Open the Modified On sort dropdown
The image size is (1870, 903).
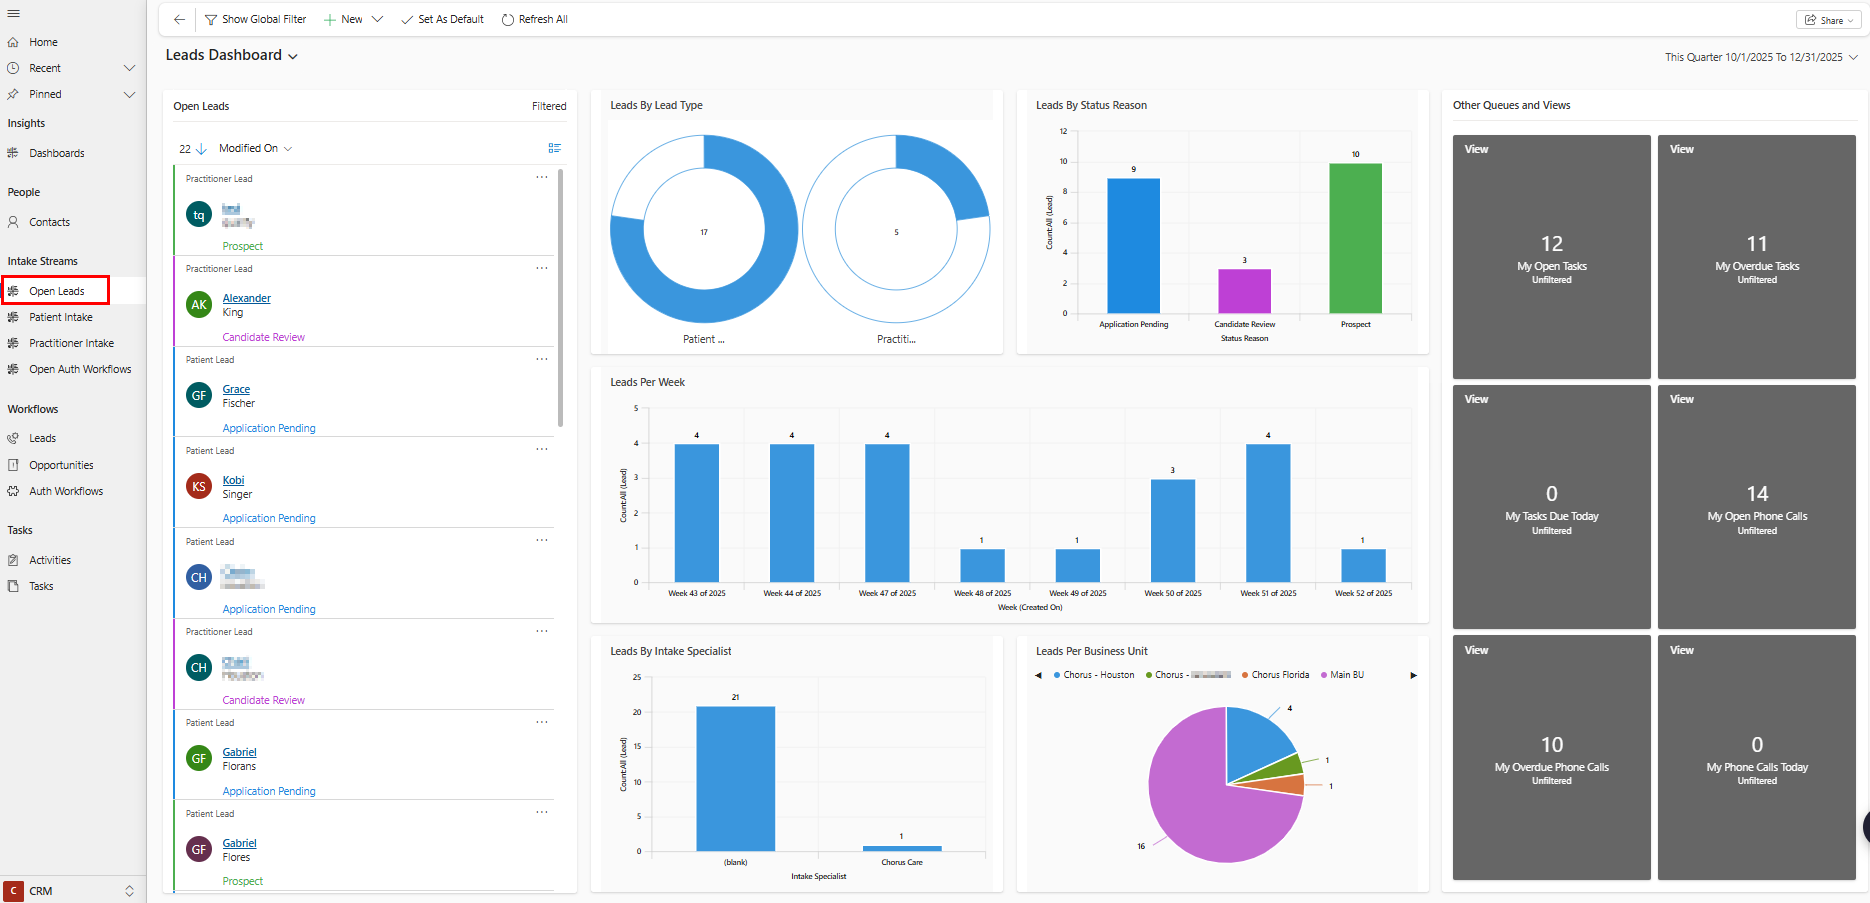point(255,149)
